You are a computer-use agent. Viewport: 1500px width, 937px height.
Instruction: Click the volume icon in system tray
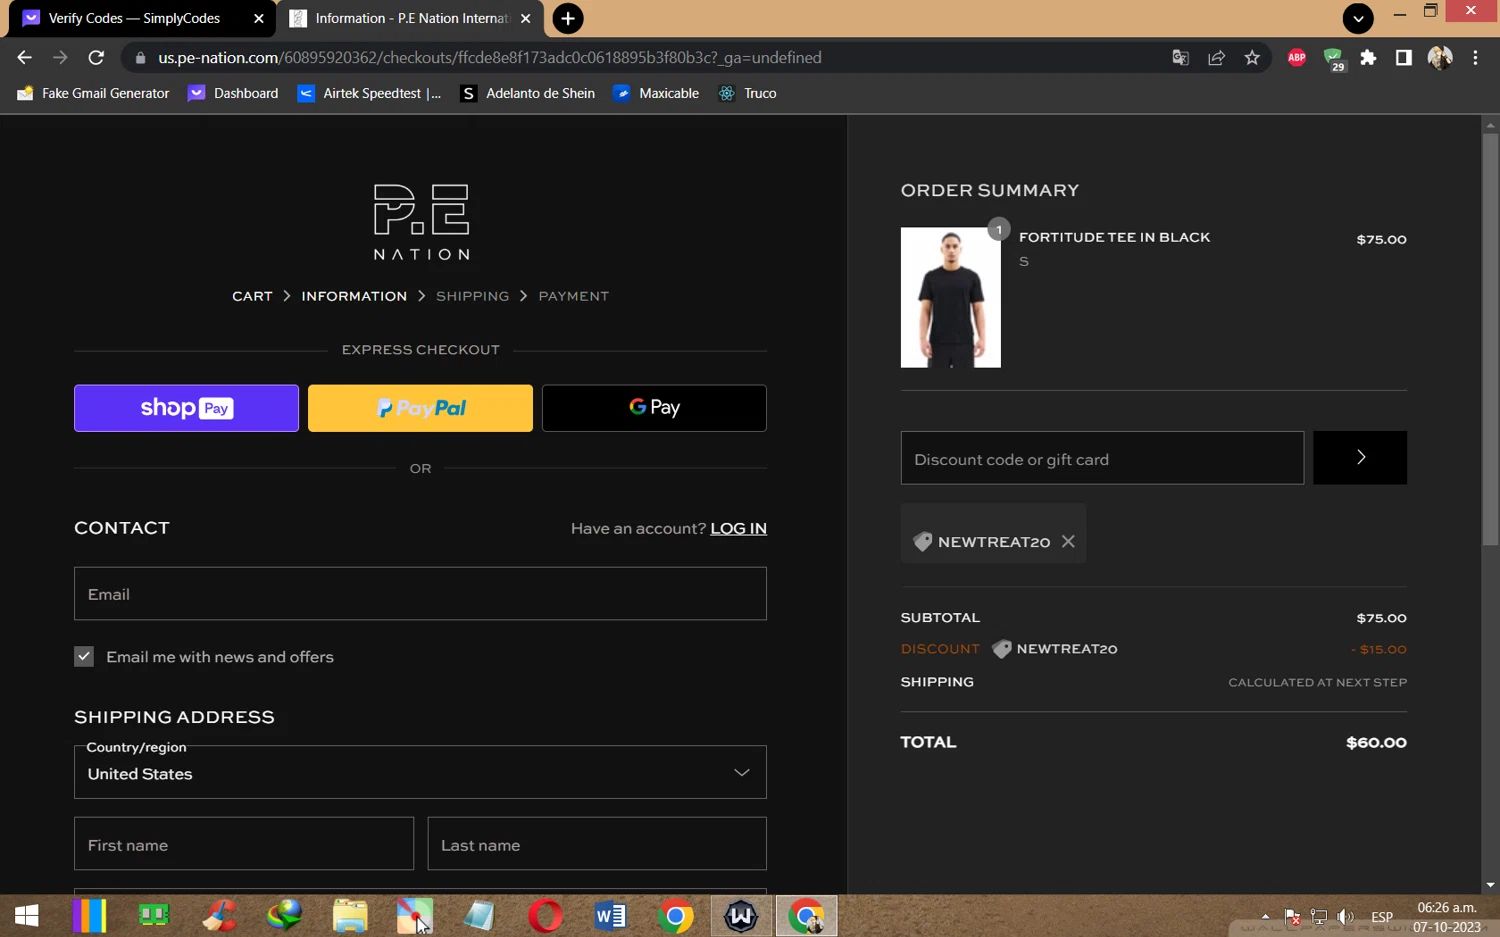coord(1346,916)
